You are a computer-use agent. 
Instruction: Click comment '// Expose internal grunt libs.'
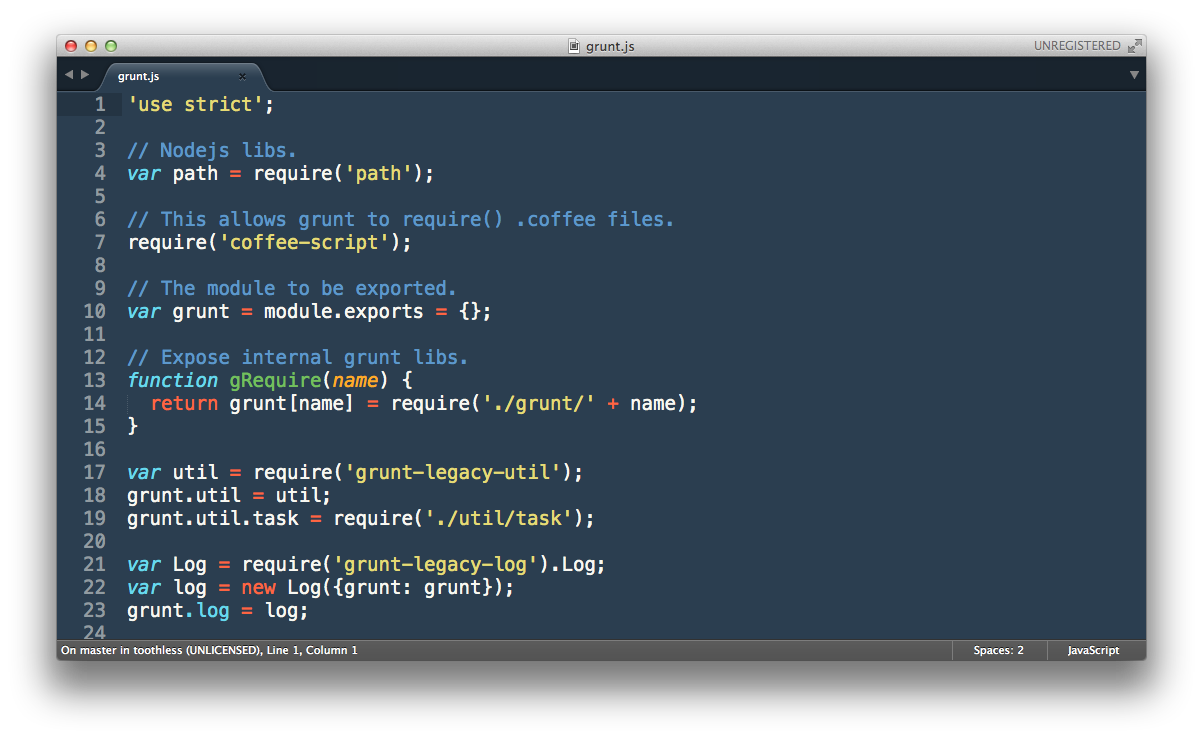[x=298, y=357]
